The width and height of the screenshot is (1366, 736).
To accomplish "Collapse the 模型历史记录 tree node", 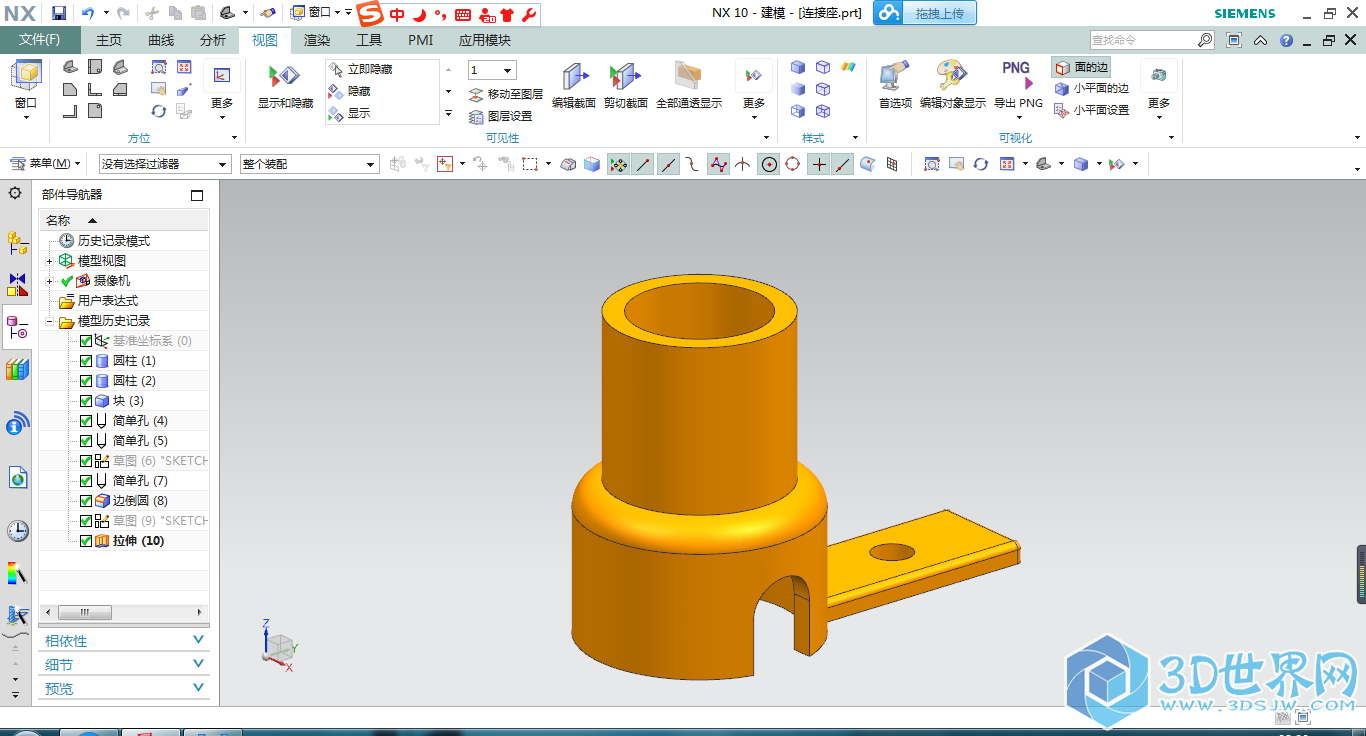I will tap(49, 321).
